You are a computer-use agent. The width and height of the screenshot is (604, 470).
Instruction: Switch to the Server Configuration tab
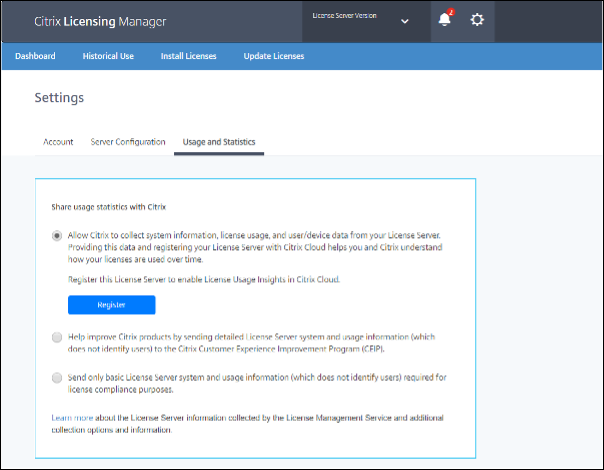click(x=128, y=142)
